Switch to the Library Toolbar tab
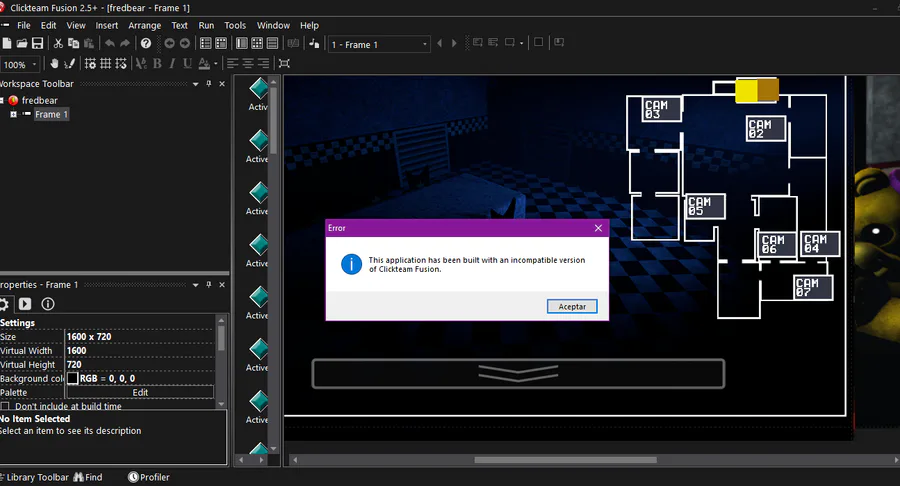900x486 pixels. point(33,477)
